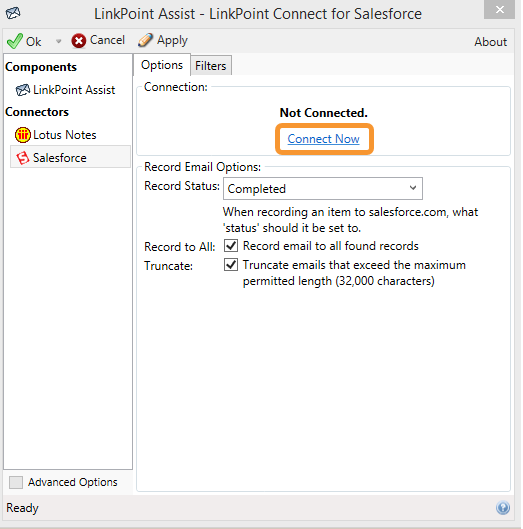Select the Salesforce connector icon

[23, 158]
